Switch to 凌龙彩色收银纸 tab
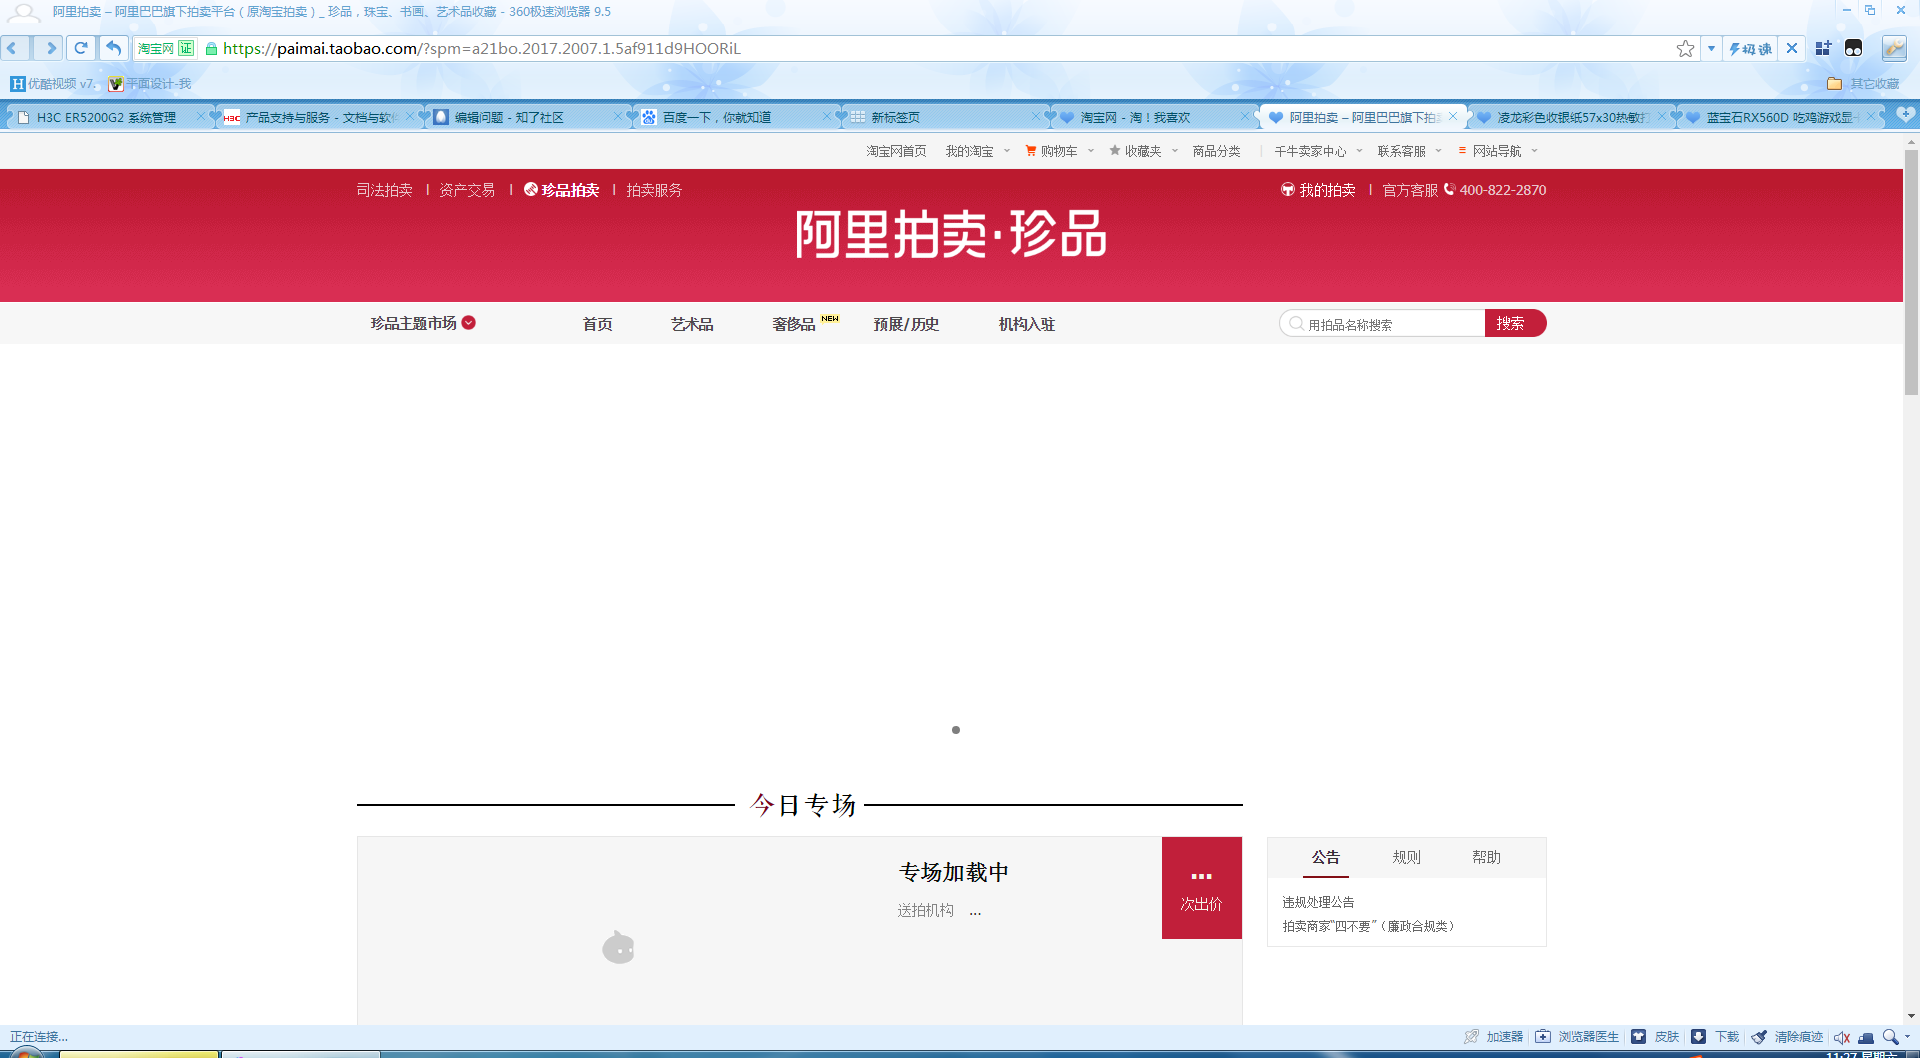1920x1058 pixels. (x=1571, y=117)
